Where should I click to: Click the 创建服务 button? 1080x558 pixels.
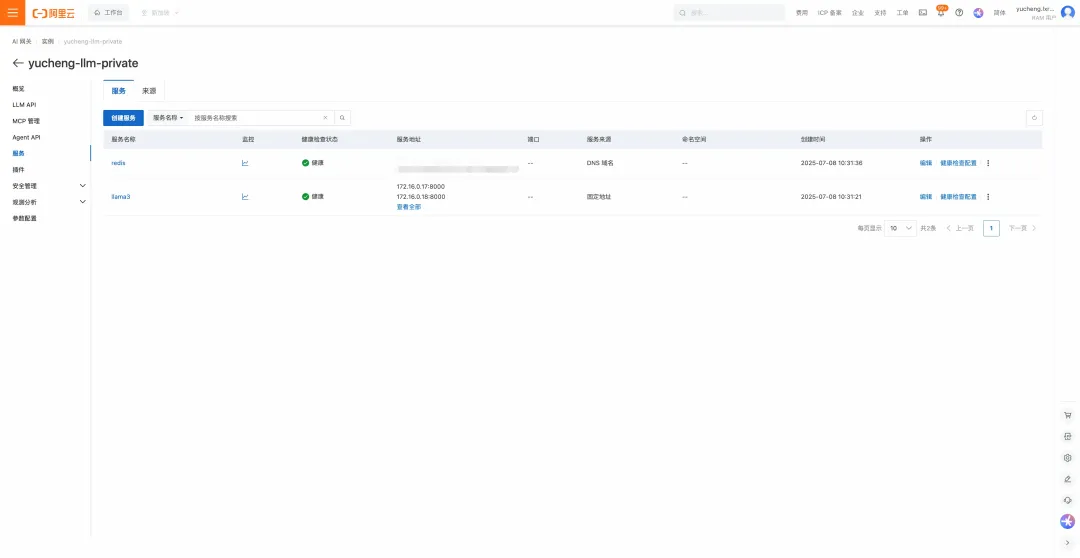(123, 118)
